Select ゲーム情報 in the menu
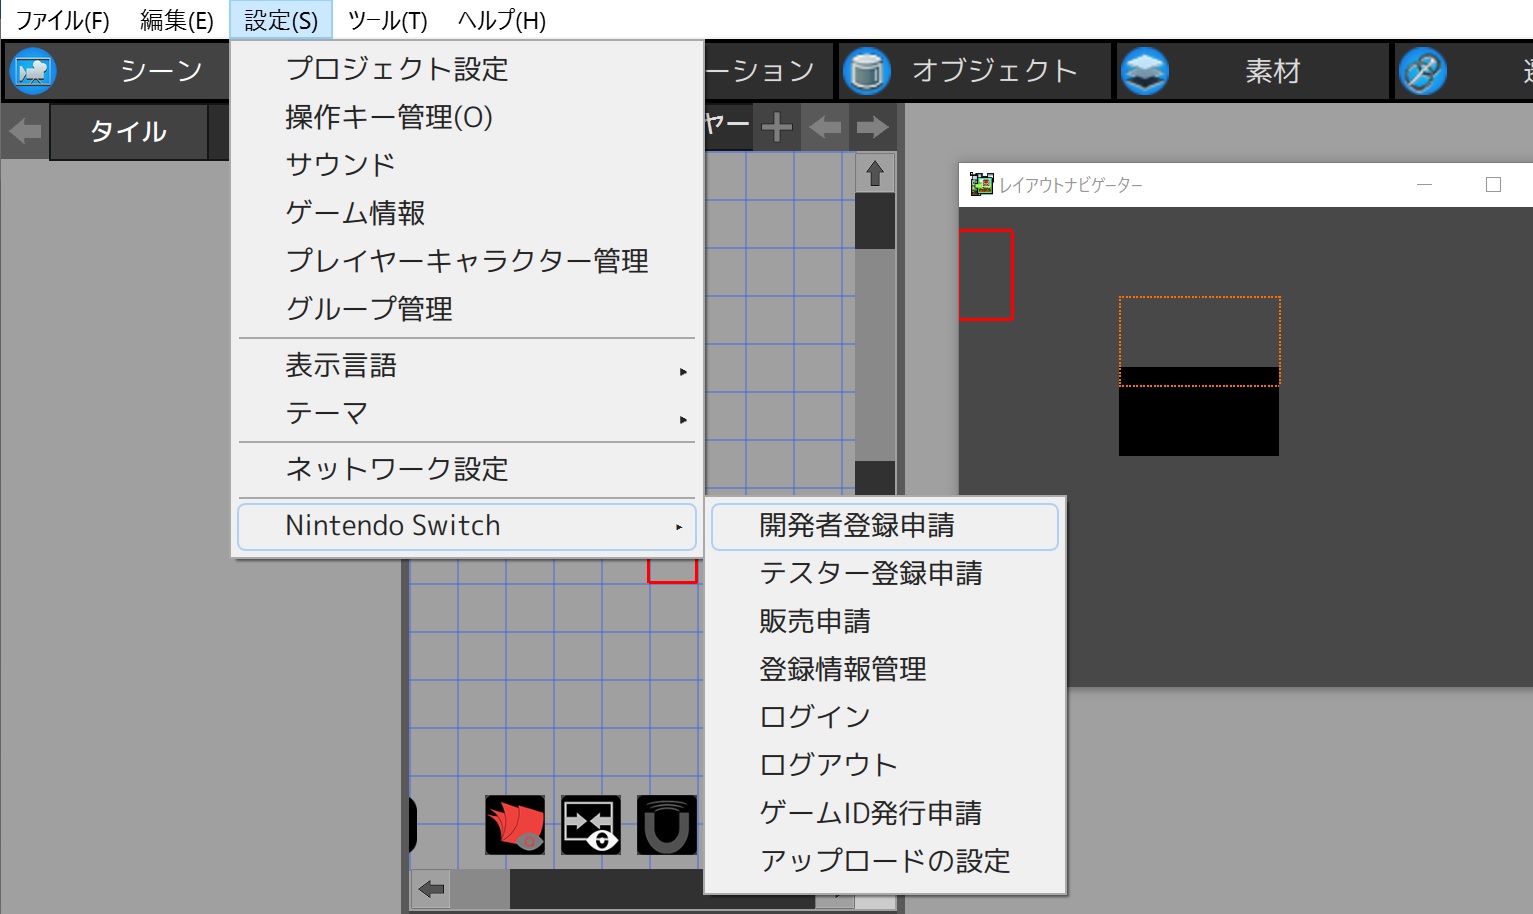The height and width of the screenshot is (914, 1533). (467, 213)
